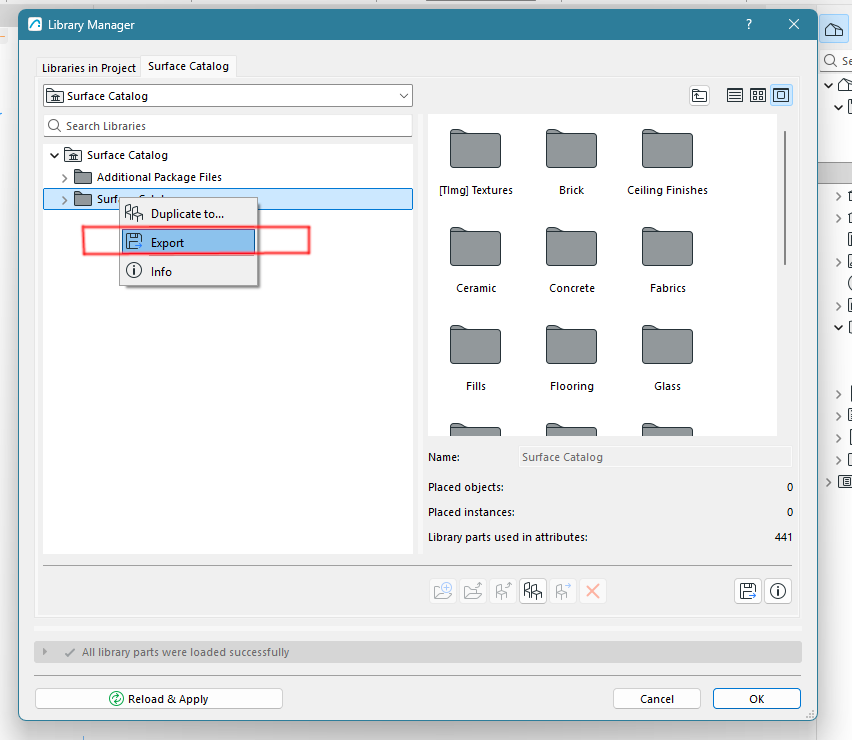Screen dimensions: 852x740
Task: Click the help question mark icon
Action: click(749, 24)
